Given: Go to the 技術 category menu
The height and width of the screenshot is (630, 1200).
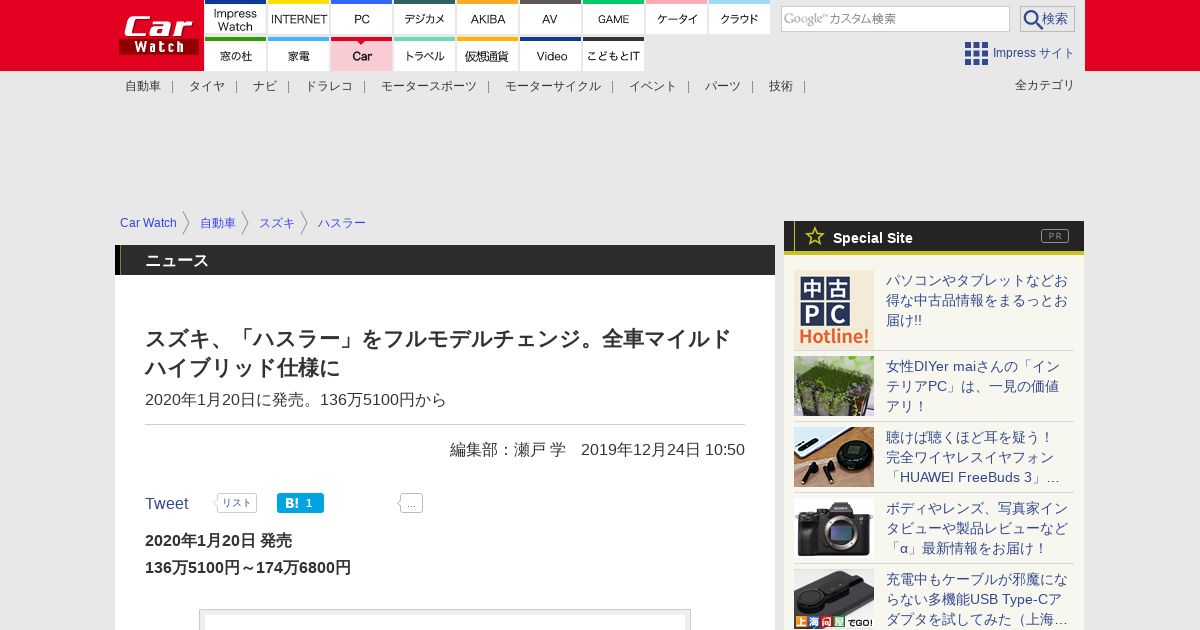Looking at the screenshot, I should 781,86.
